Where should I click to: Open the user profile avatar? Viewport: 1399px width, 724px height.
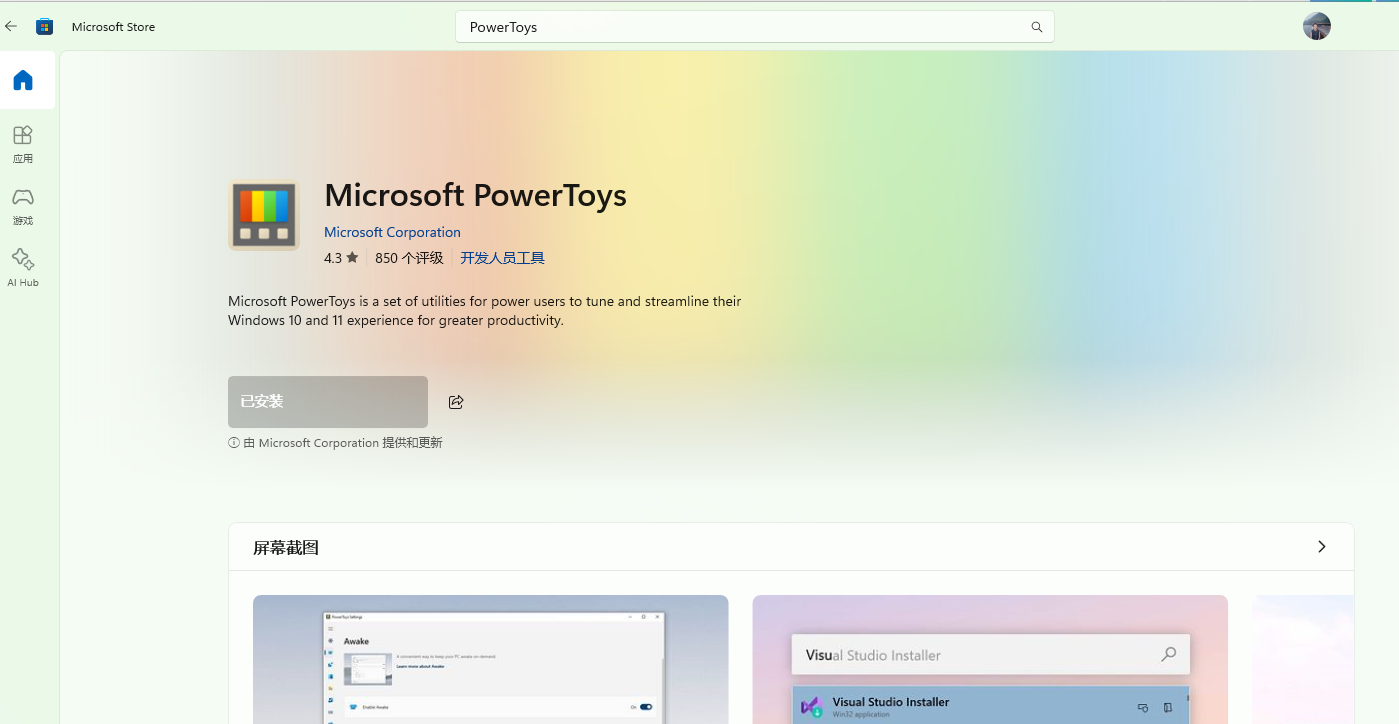[x=1317, y=26]
